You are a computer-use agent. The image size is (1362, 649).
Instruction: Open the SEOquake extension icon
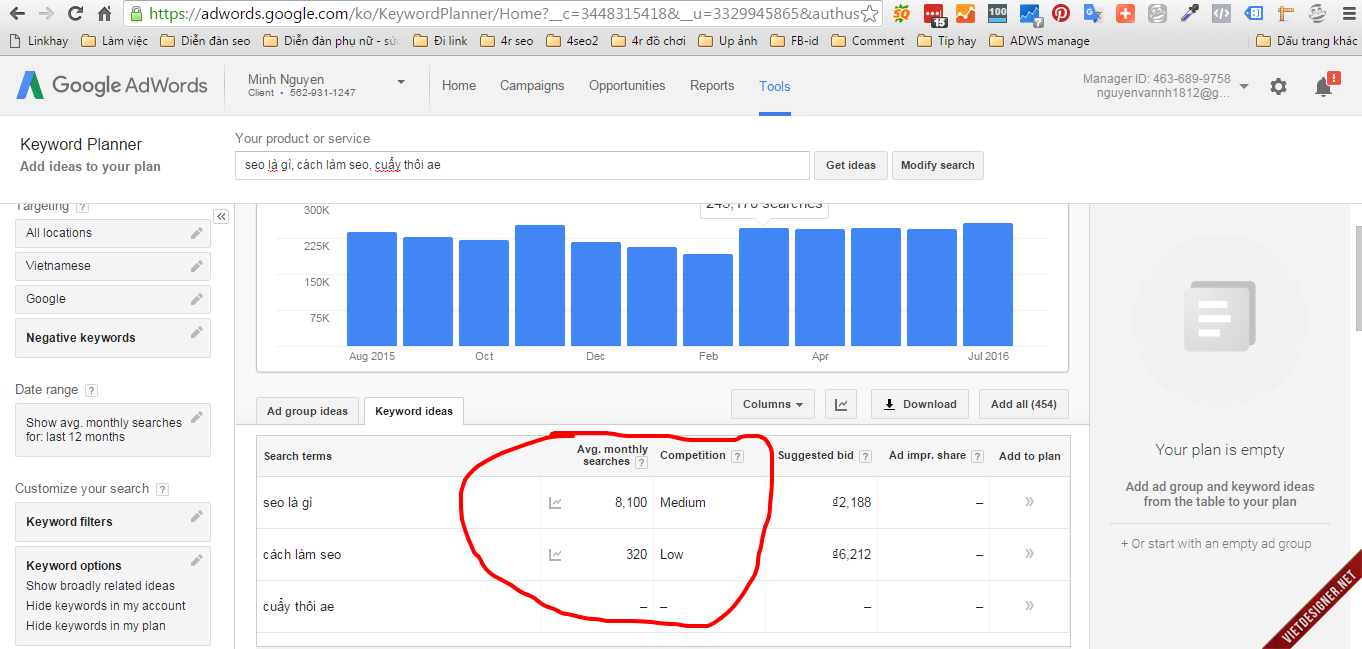click(x=902, y=14)
